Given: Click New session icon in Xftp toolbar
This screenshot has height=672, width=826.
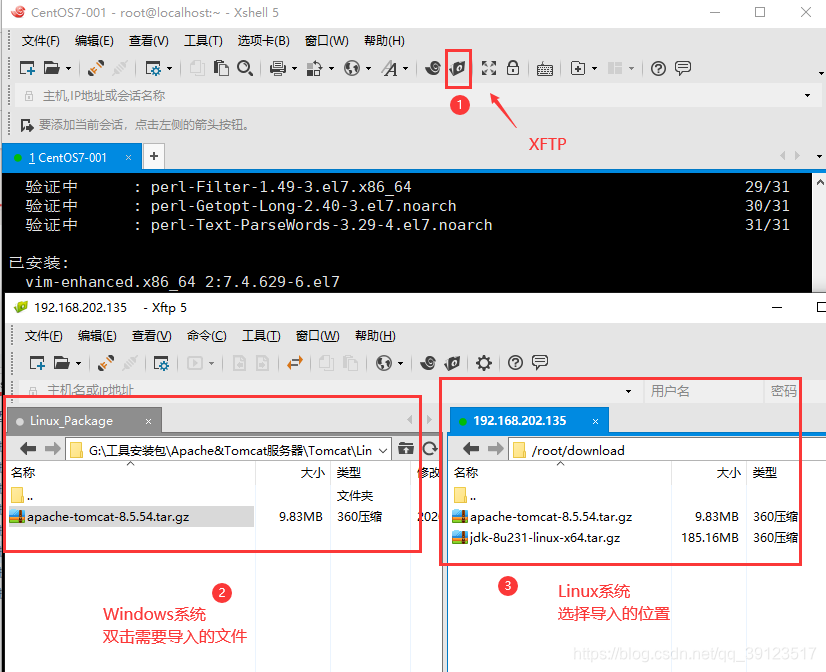Looking at the screenshot, I should [37, 363].
